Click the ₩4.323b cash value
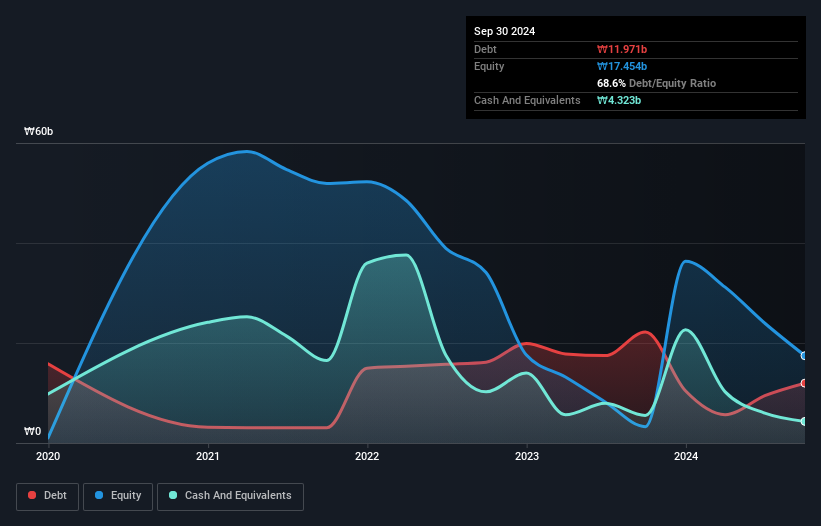 (x=619, y=100)
